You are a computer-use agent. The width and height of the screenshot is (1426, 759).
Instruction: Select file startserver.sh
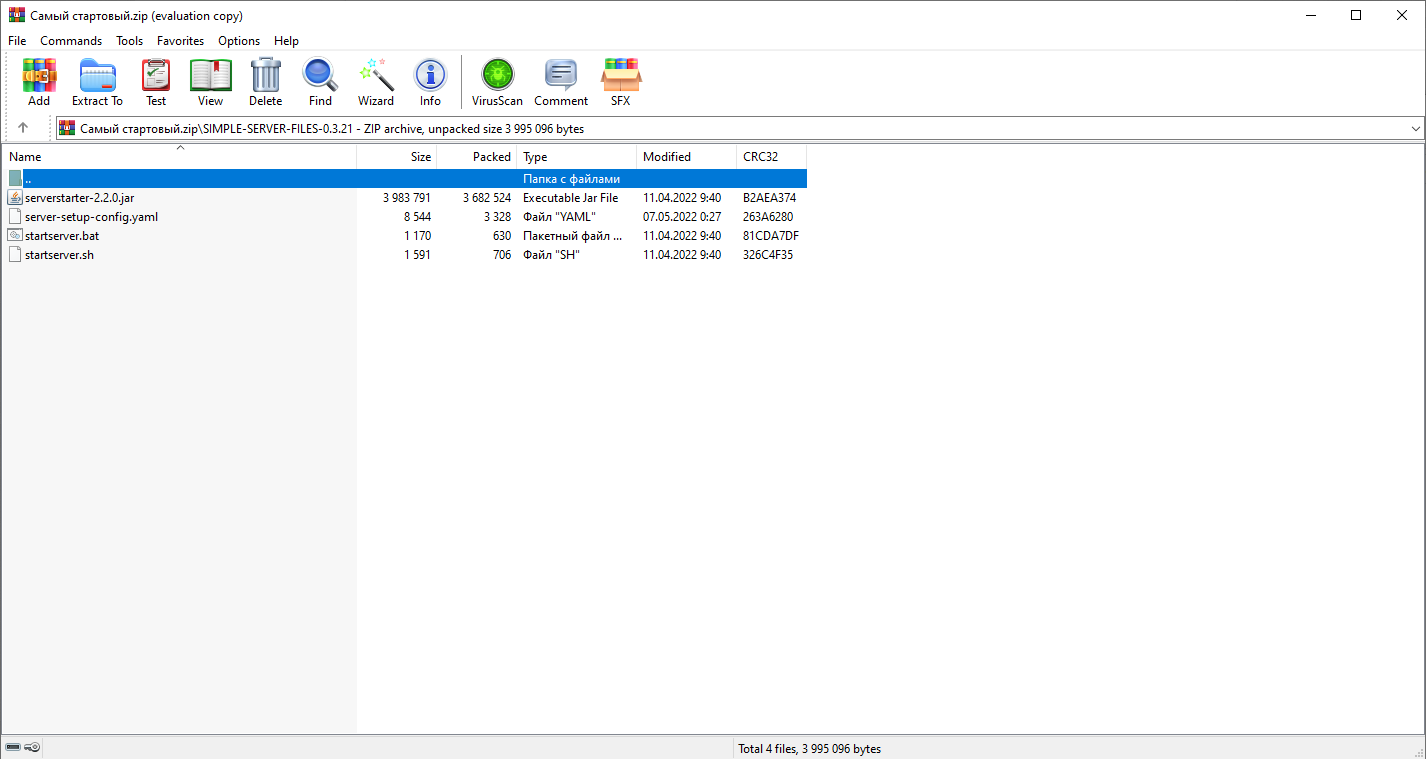tap(59, 255)
